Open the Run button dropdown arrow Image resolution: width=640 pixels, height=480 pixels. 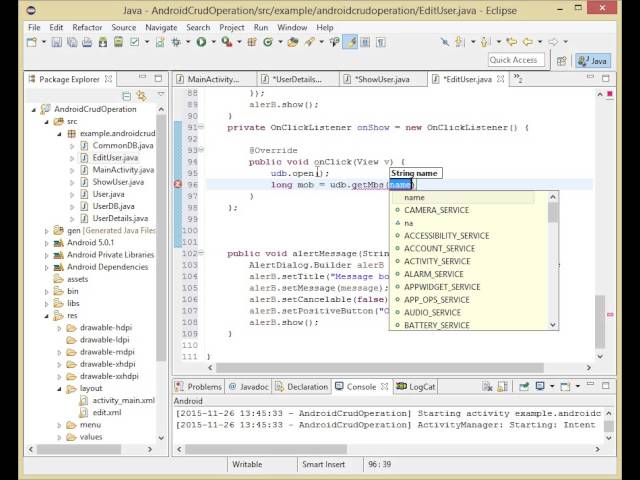tap(213, 42)
